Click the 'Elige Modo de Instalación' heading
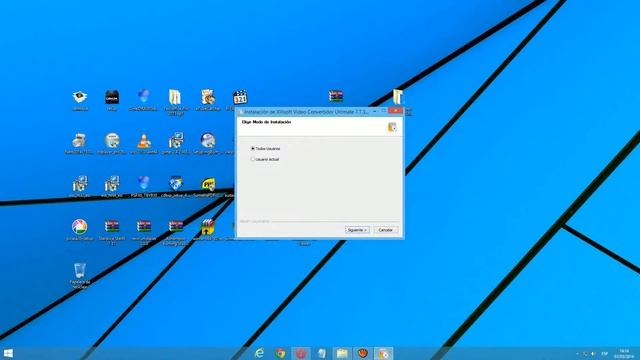640x360 pixels. pyautogui.click(x=266, y=122)
